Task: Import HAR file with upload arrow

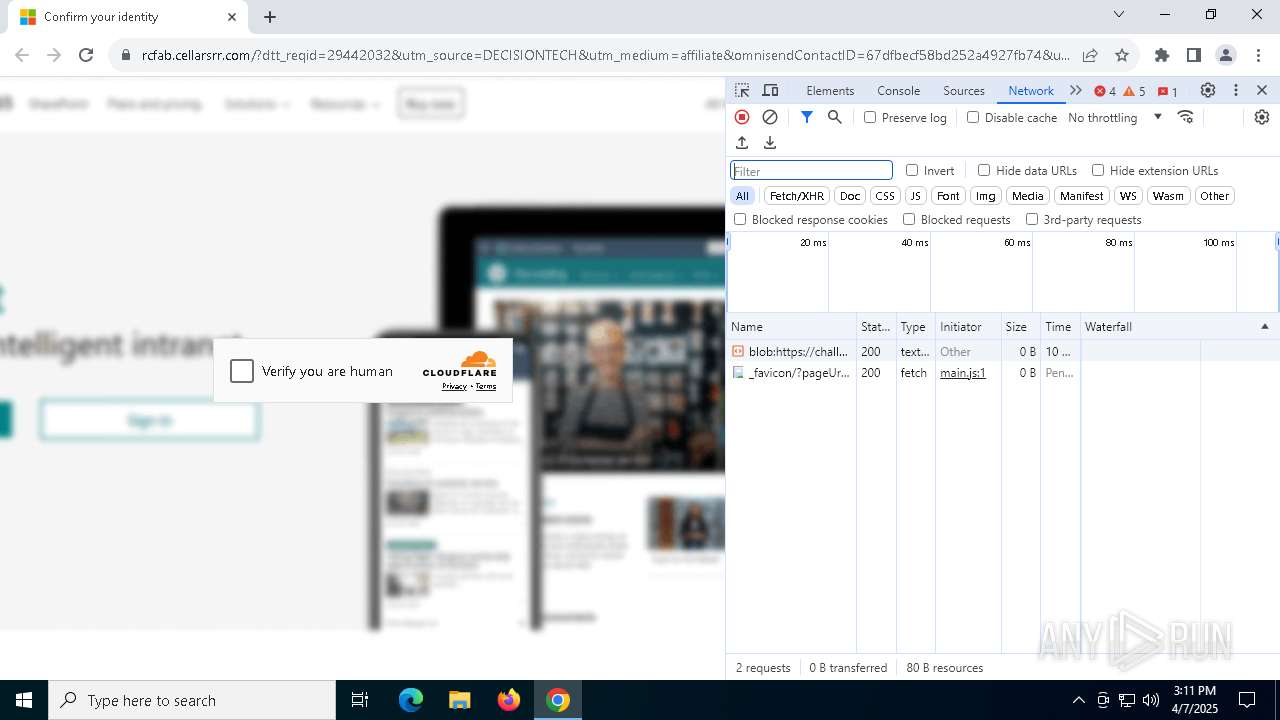Action: tap(742, 143)
